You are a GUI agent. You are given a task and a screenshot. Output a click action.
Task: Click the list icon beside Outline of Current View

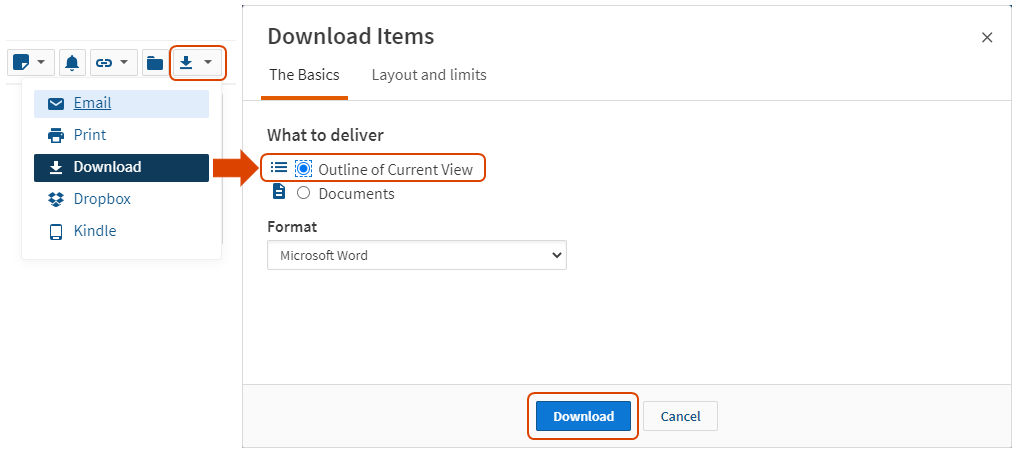point(279,168)
